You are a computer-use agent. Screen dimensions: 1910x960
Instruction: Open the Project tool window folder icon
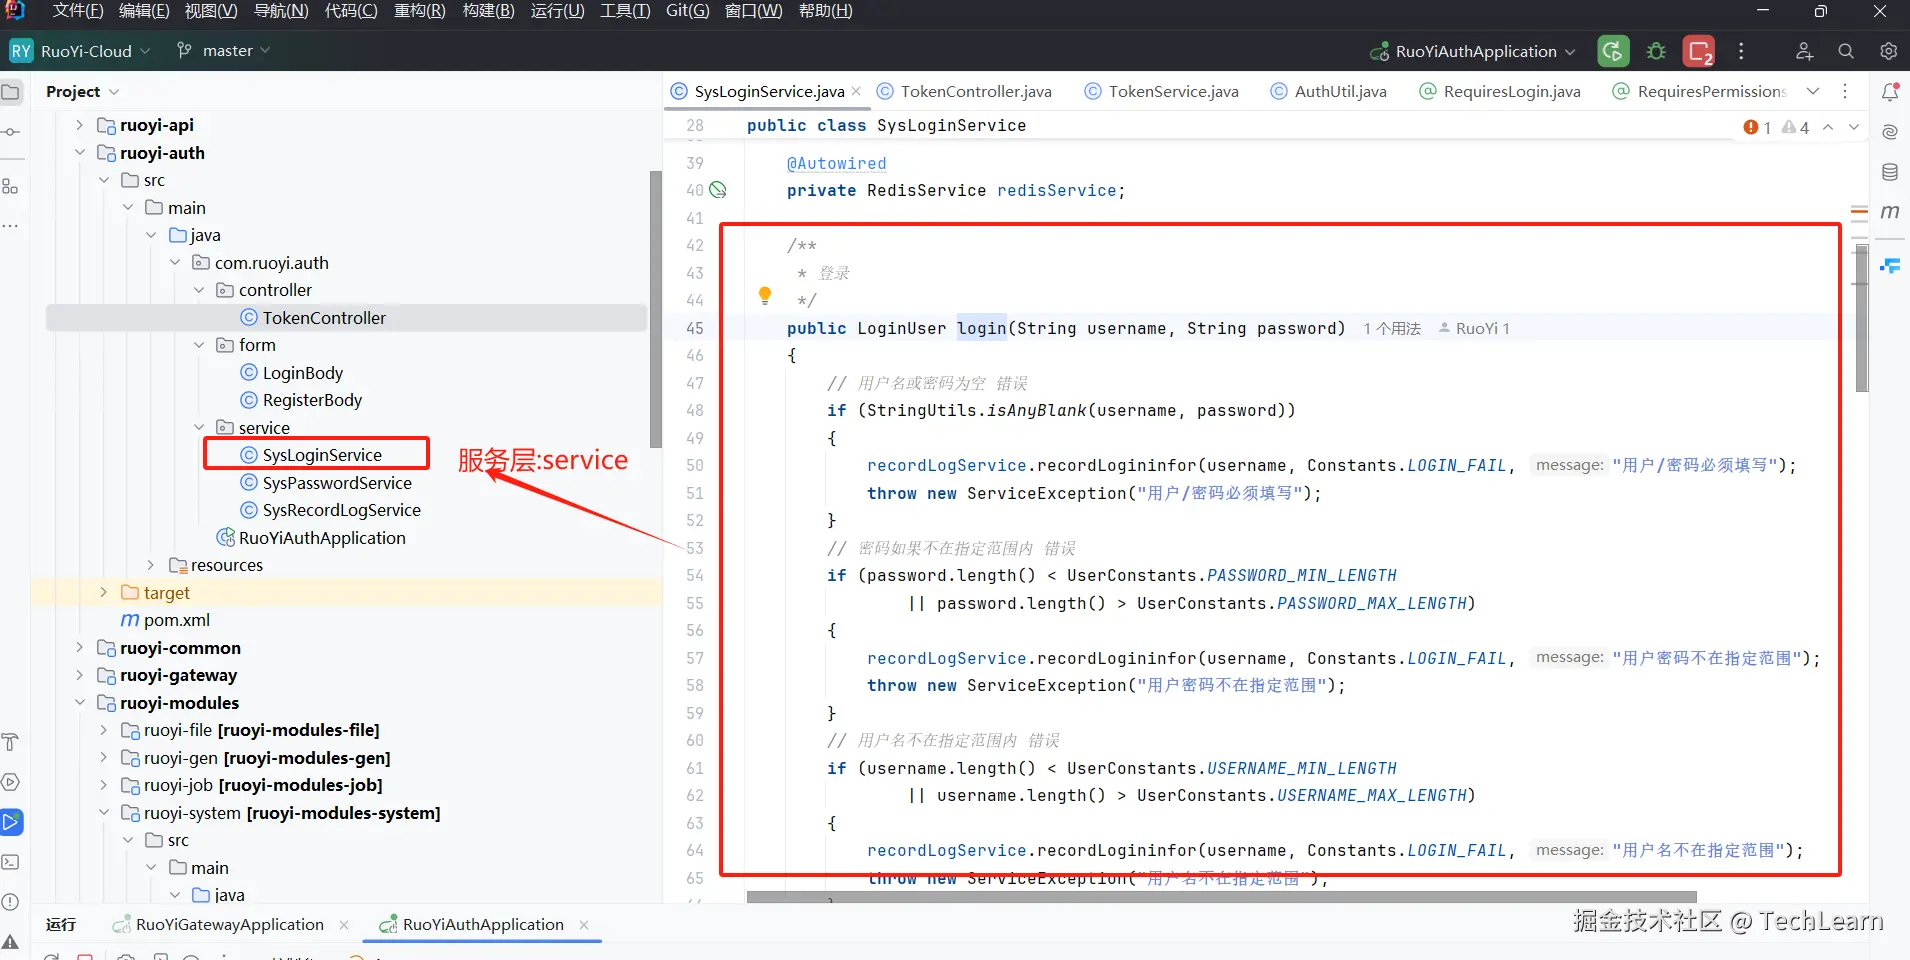point(11,92)
